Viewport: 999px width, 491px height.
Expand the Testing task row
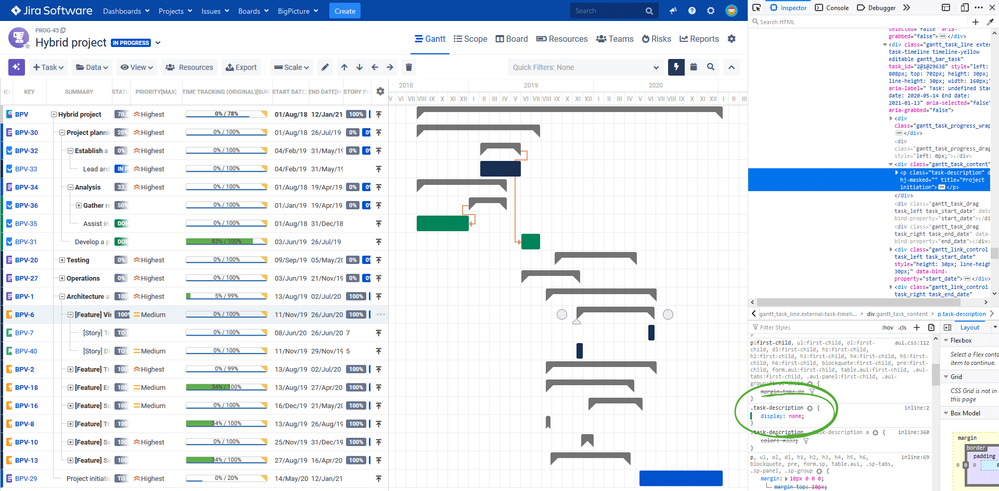[62, 260]
